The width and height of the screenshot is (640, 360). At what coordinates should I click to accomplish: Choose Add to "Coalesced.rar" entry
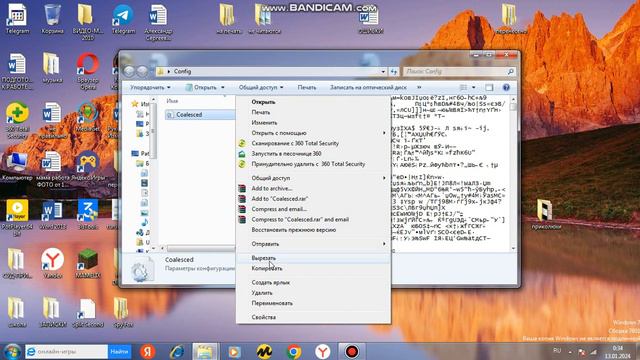[313, 199]
